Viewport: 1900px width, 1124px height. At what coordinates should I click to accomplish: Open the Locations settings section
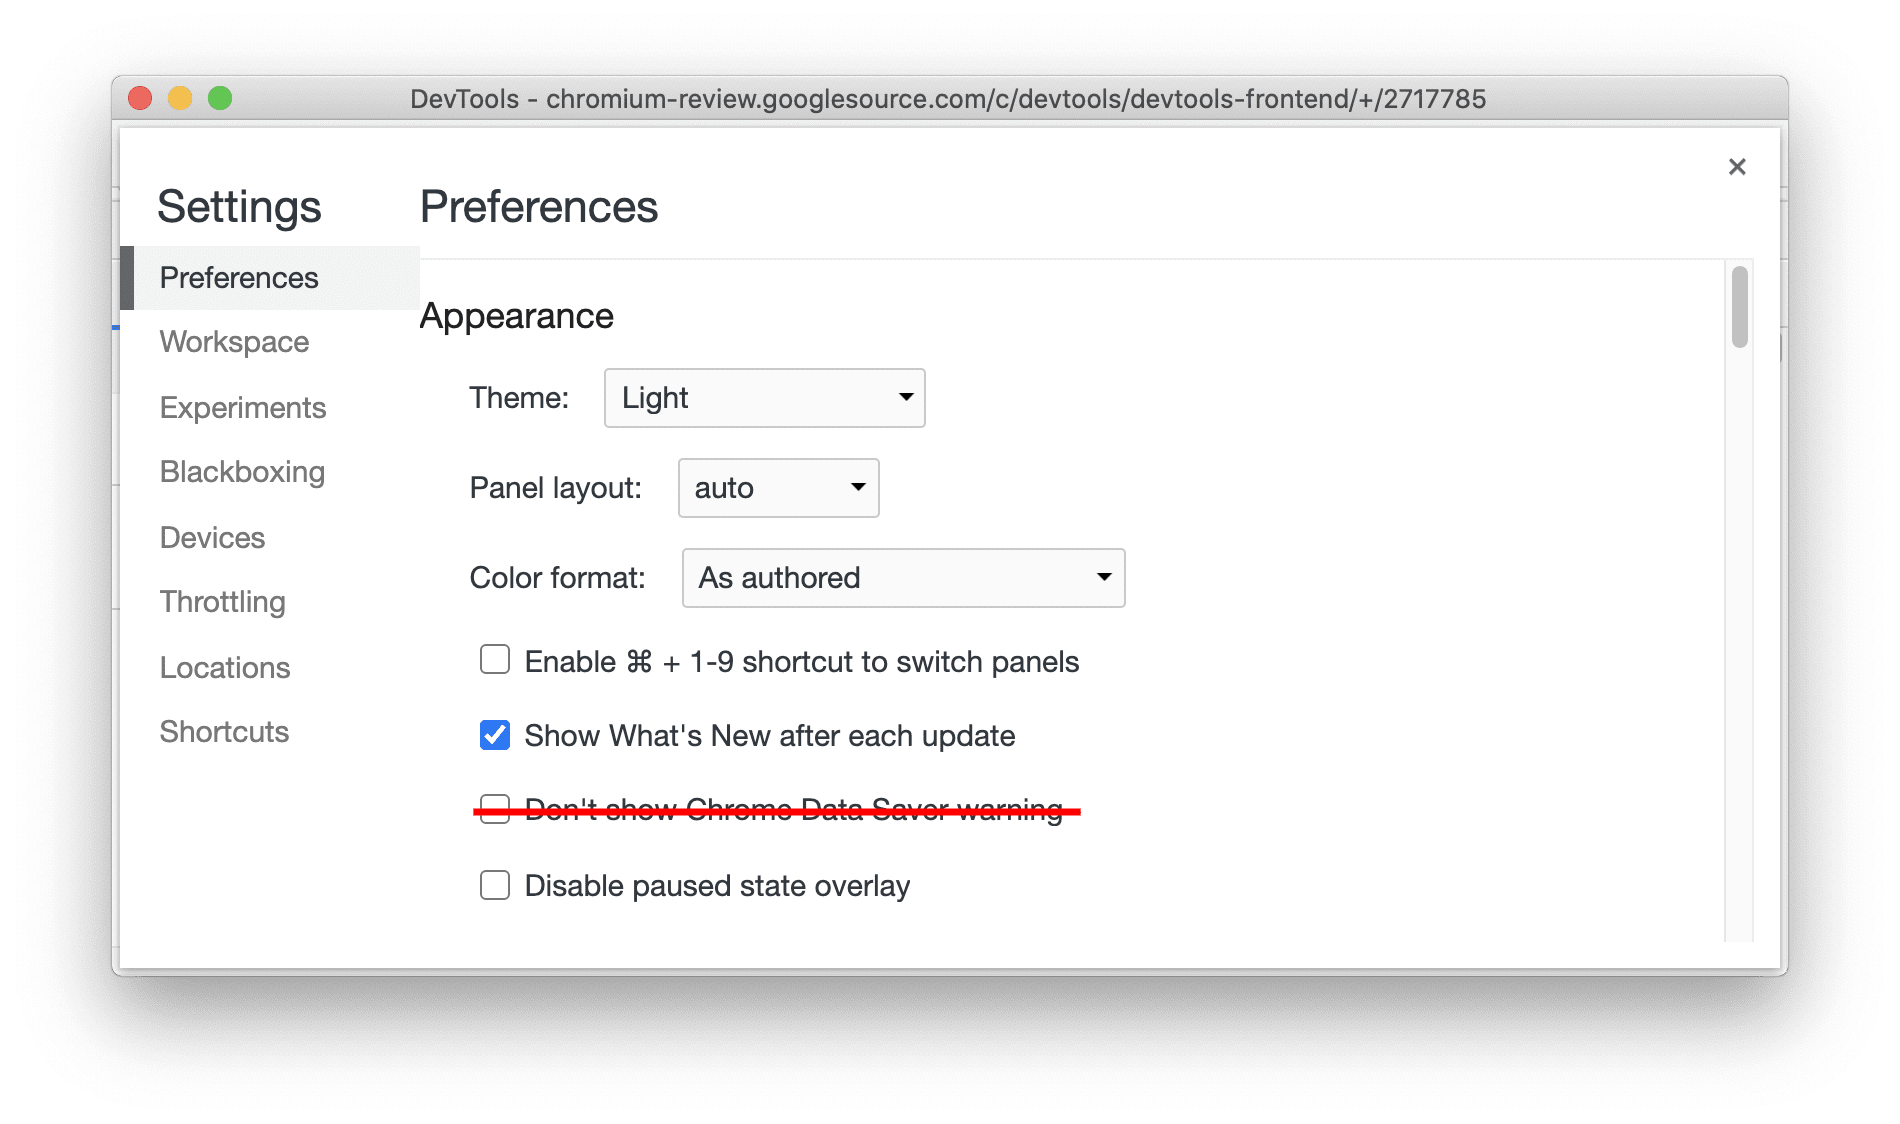pos(224,667)
